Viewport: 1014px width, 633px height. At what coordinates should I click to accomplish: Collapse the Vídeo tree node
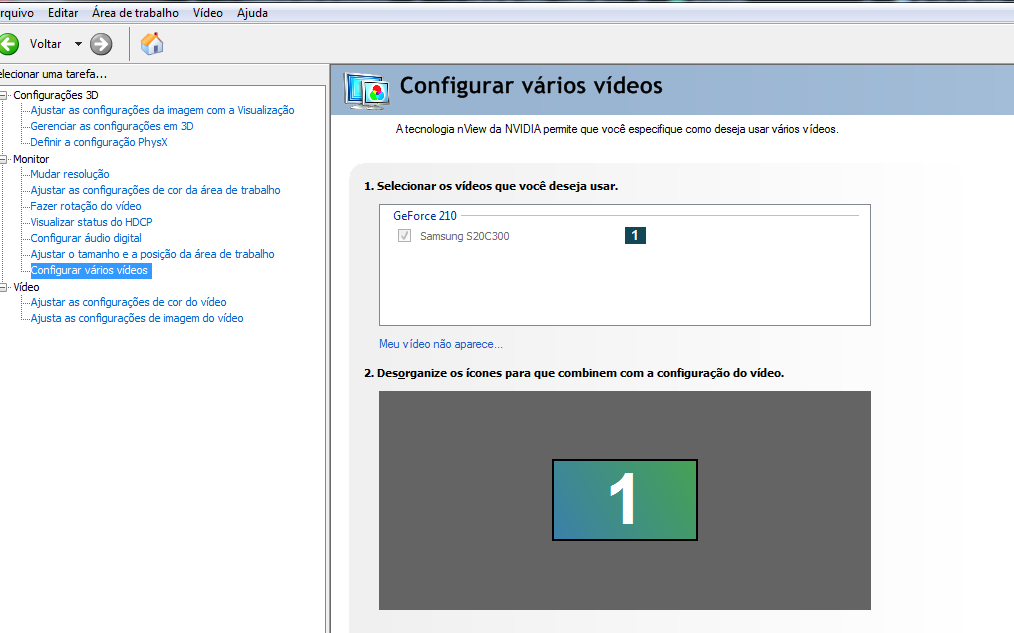tap(3, 287)
